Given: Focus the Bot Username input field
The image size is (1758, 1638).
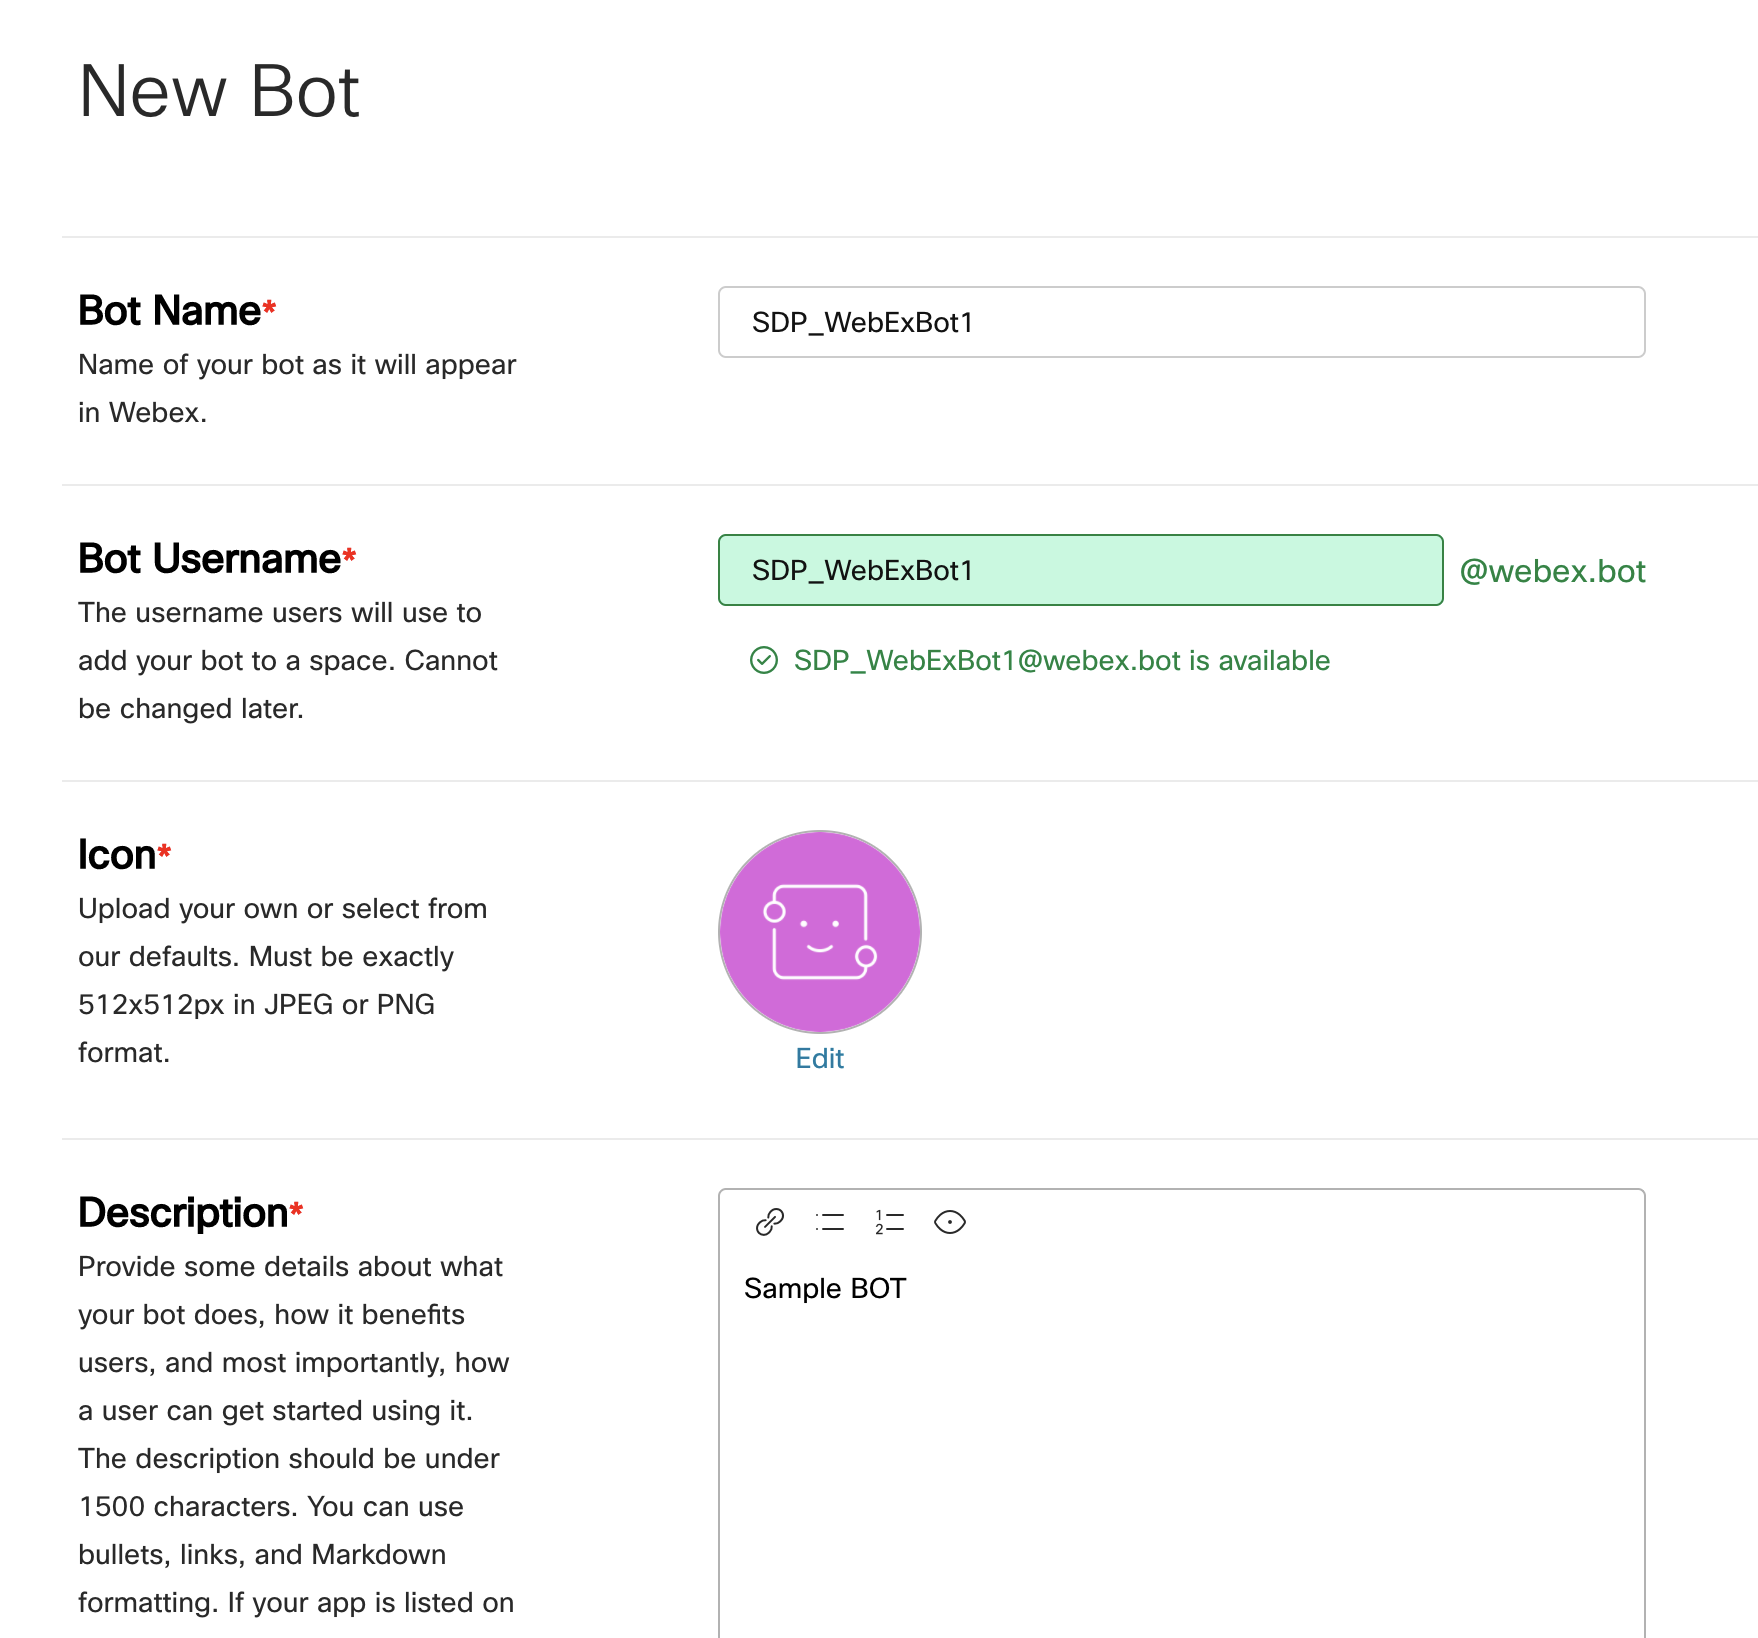Looking at the screenshot, I should pyautogui.click(x=1080, y=570).
